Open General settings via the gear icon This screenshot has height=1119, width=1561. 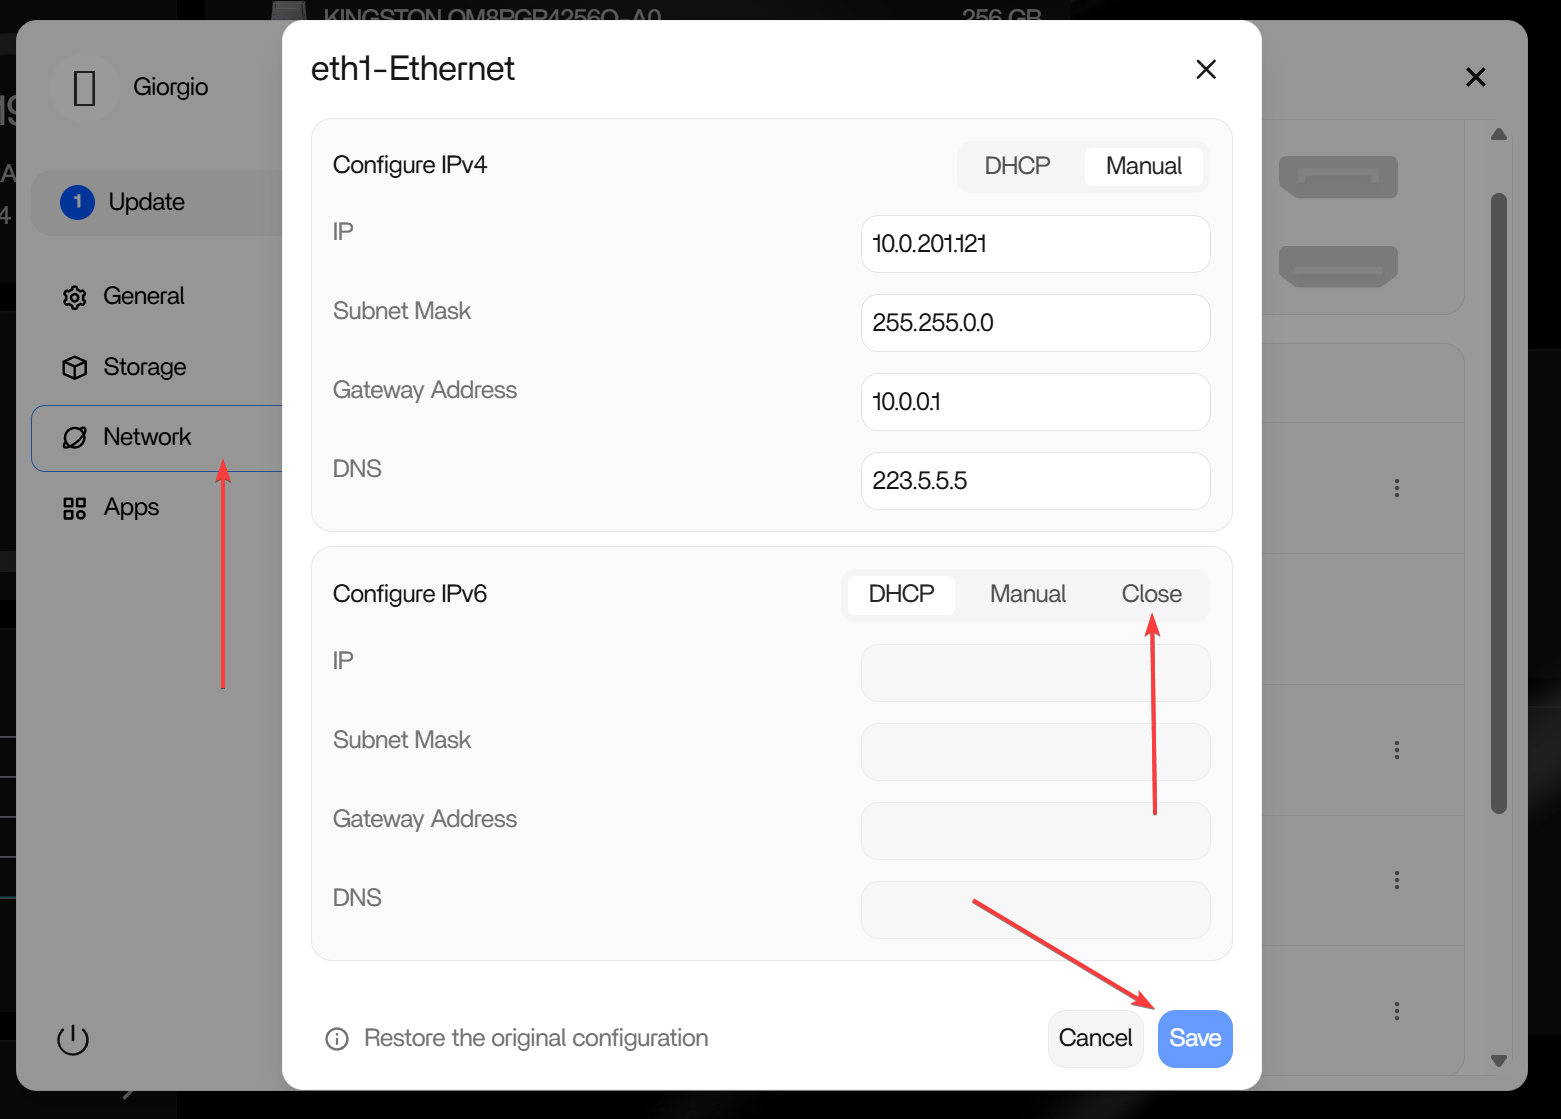point(75,297)
